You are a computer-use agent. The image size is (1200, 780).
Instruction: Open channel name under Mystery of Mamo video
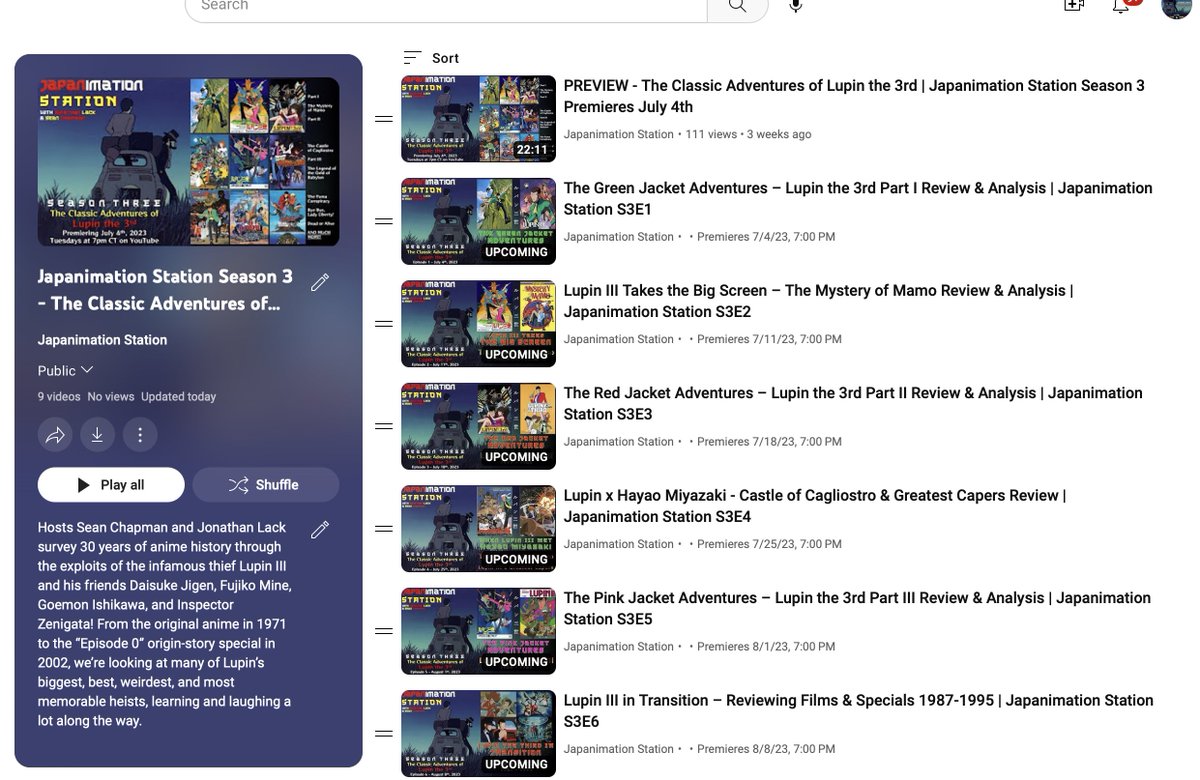coord(619,339)
